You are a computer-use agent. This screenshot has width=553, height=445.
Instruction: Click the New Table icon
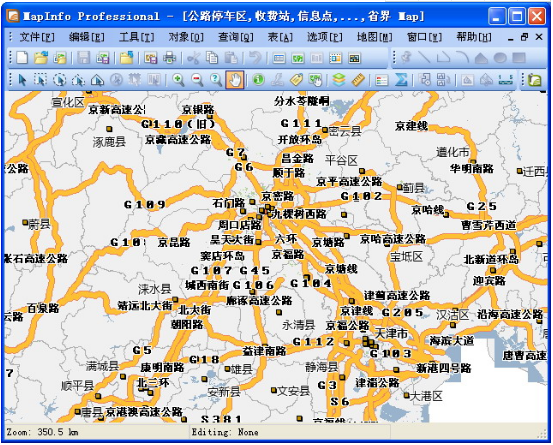coord(22,57)
